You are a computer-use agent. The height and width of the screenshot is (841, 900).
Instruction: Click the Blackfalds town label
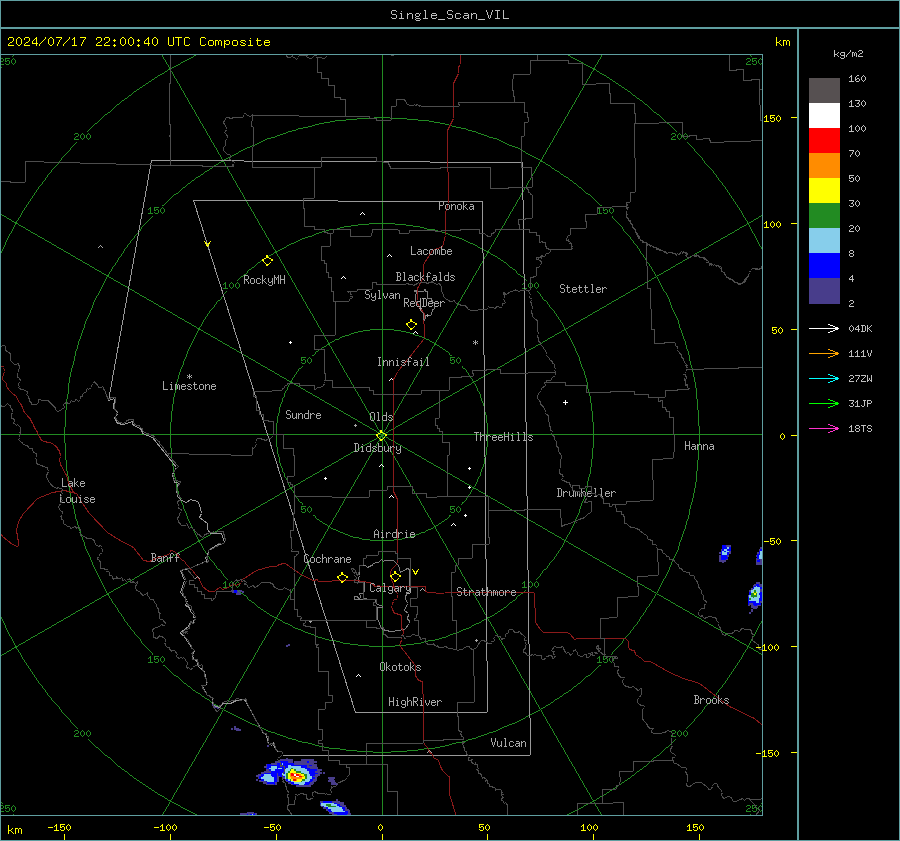425,277
